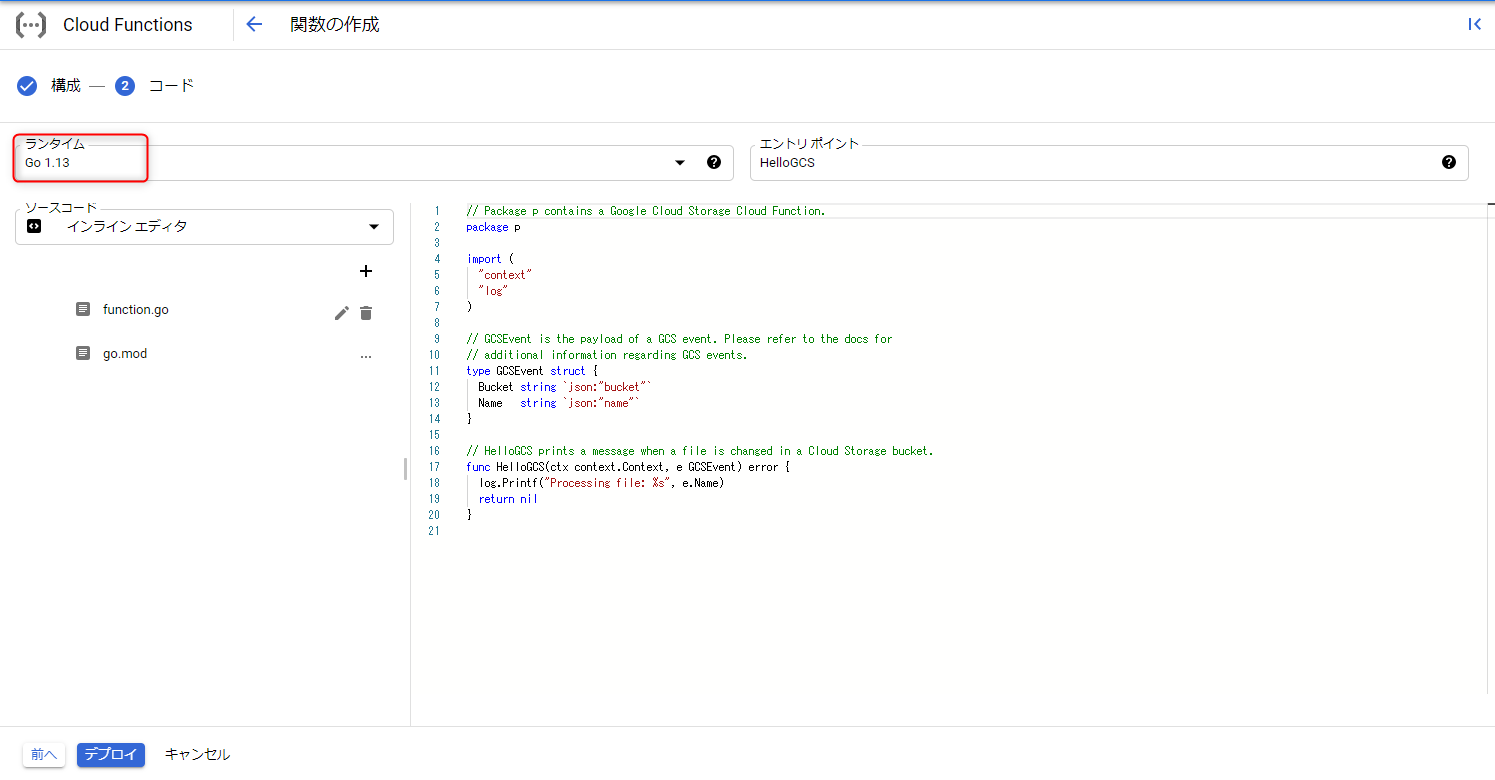The width and height of the screenshot is (1495, 780).
Task: Click line number 21 in editor
Action: tap(433, 531)
